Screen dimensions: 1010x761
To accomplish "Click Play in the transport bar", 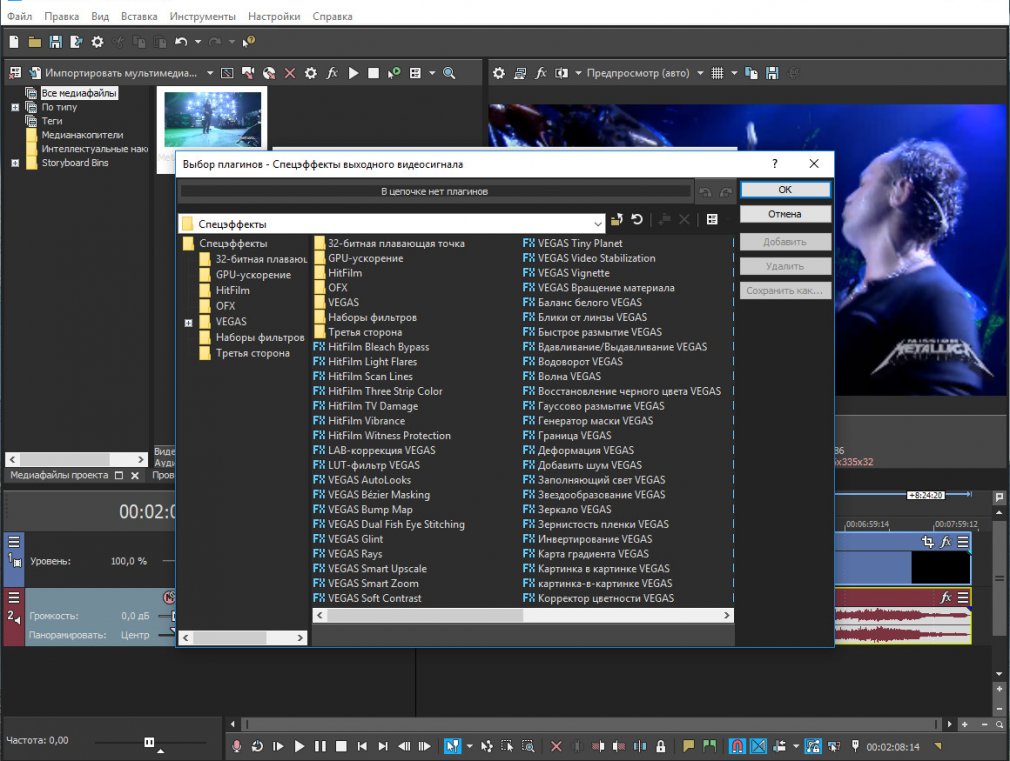I will pos(299,746).
